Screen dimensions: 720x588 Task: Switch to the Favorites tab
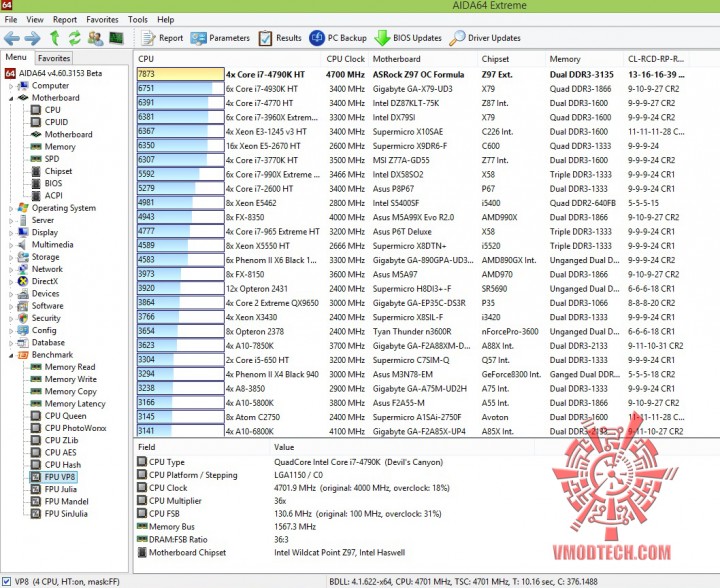pyautogui.click(x=54, y=58)
